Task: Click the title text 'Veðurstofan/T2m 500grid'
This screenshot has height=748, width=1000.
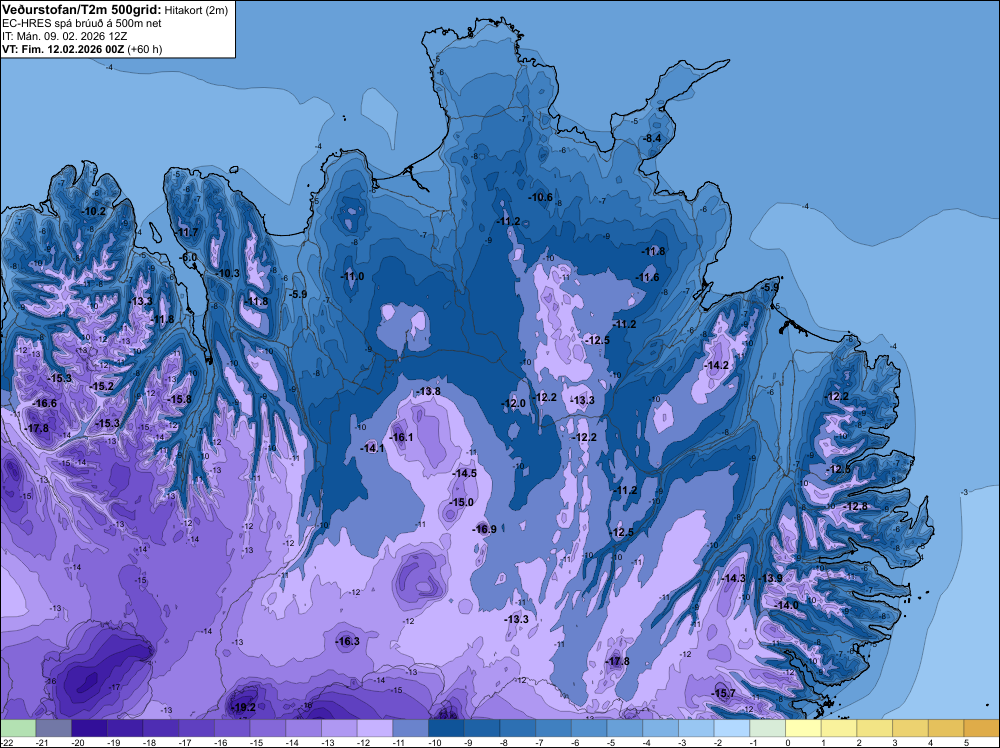Action: (x=82, y=10)
